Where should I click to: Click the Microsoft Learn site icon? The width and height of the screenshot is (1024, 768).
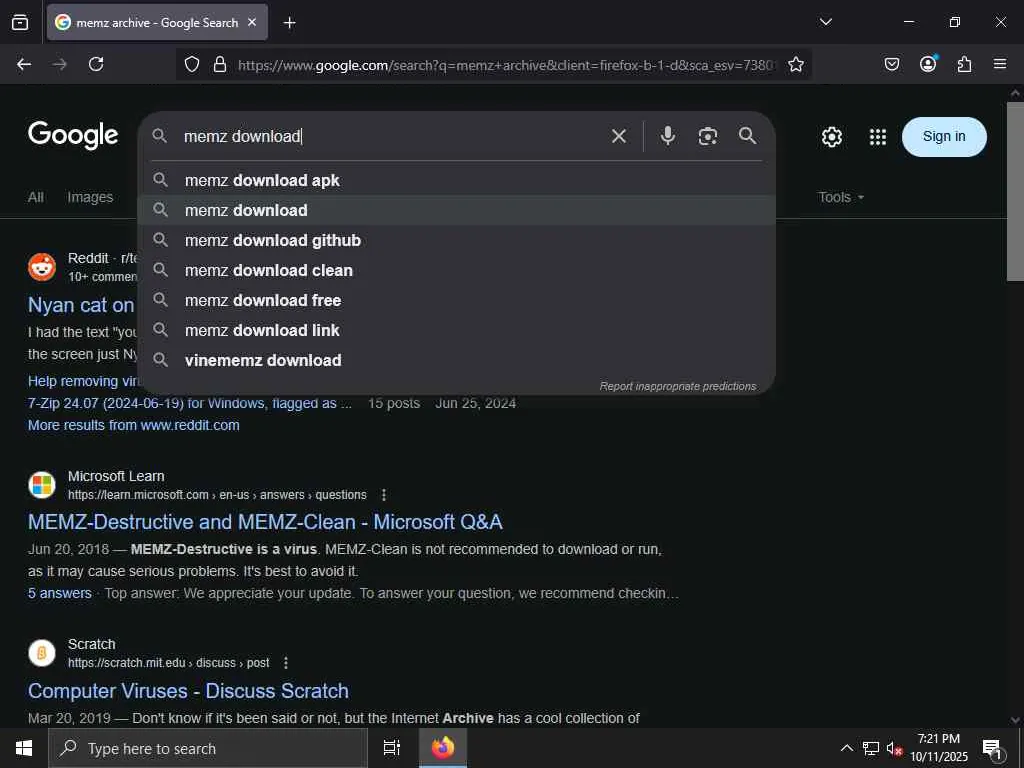(42, 485)
